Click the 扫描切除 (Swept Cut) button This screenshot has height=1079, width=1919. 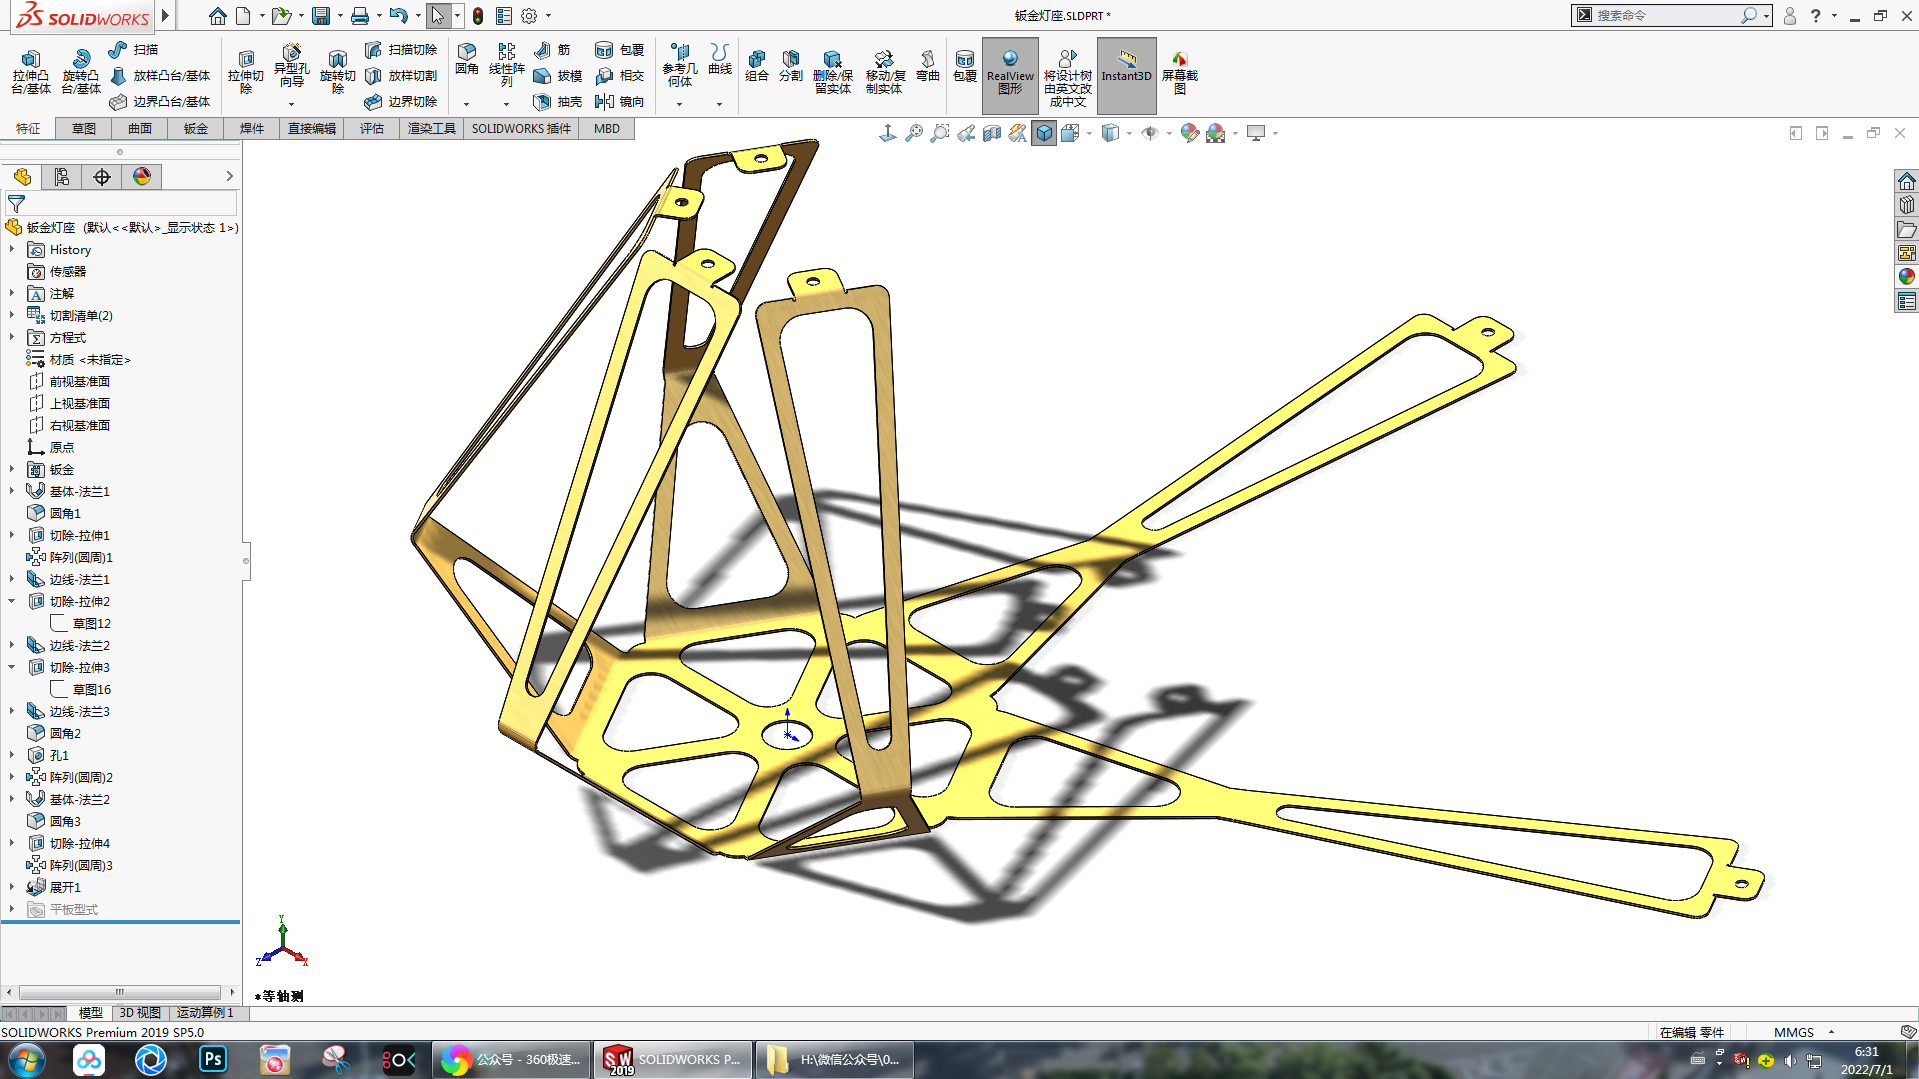[401, 50]
